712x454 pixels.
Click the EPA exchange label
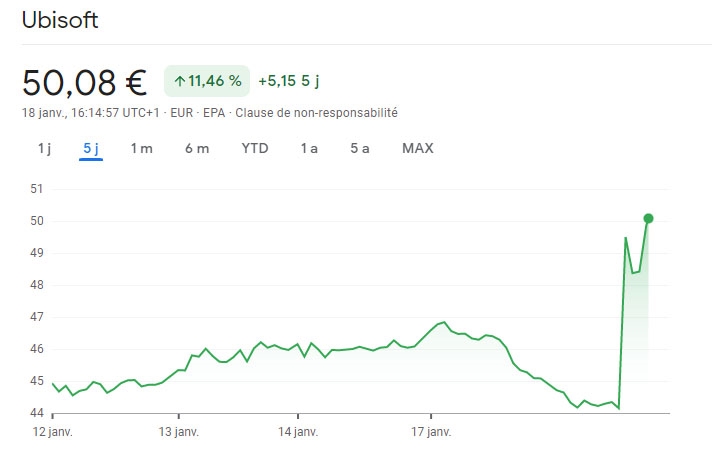coord(214,113)
